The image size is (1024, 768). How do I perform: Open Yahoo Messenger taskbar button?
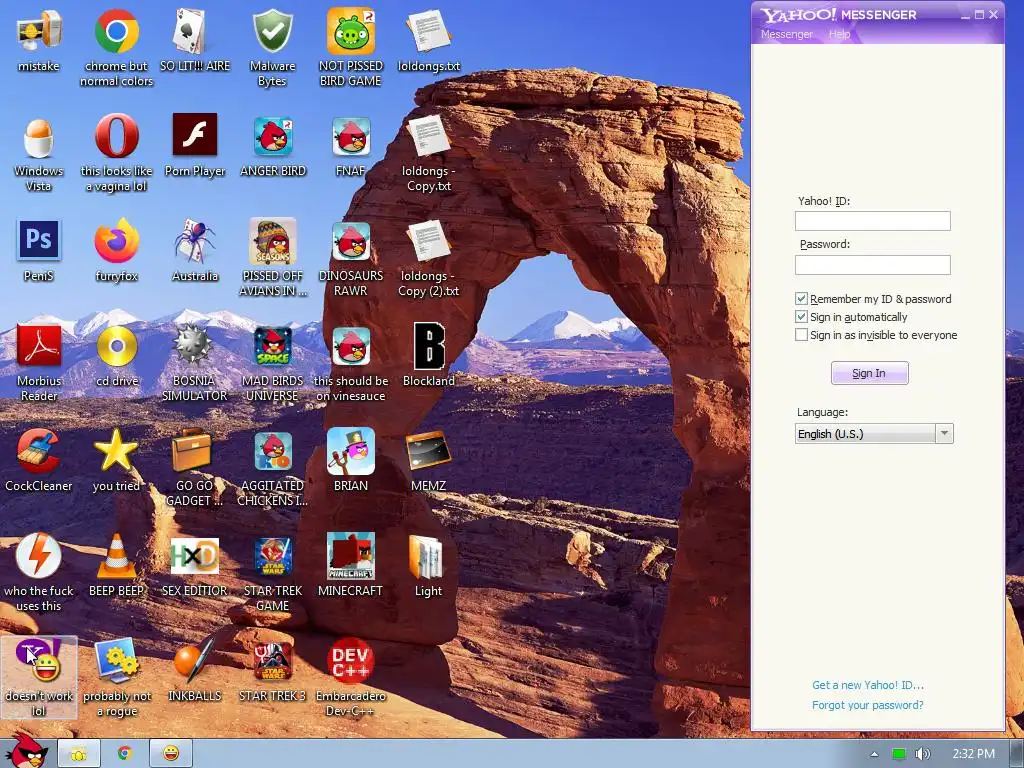(171, 753)
